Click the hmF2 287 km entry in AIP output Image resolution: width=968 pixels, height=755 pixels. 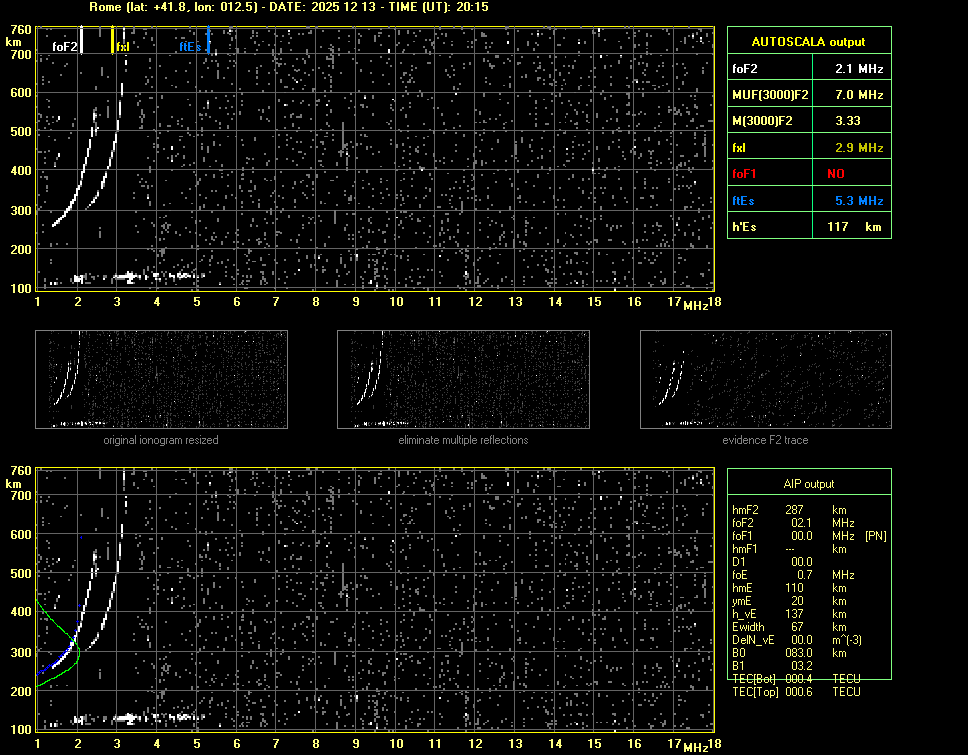pyautogui.click(x=795, y=510)
